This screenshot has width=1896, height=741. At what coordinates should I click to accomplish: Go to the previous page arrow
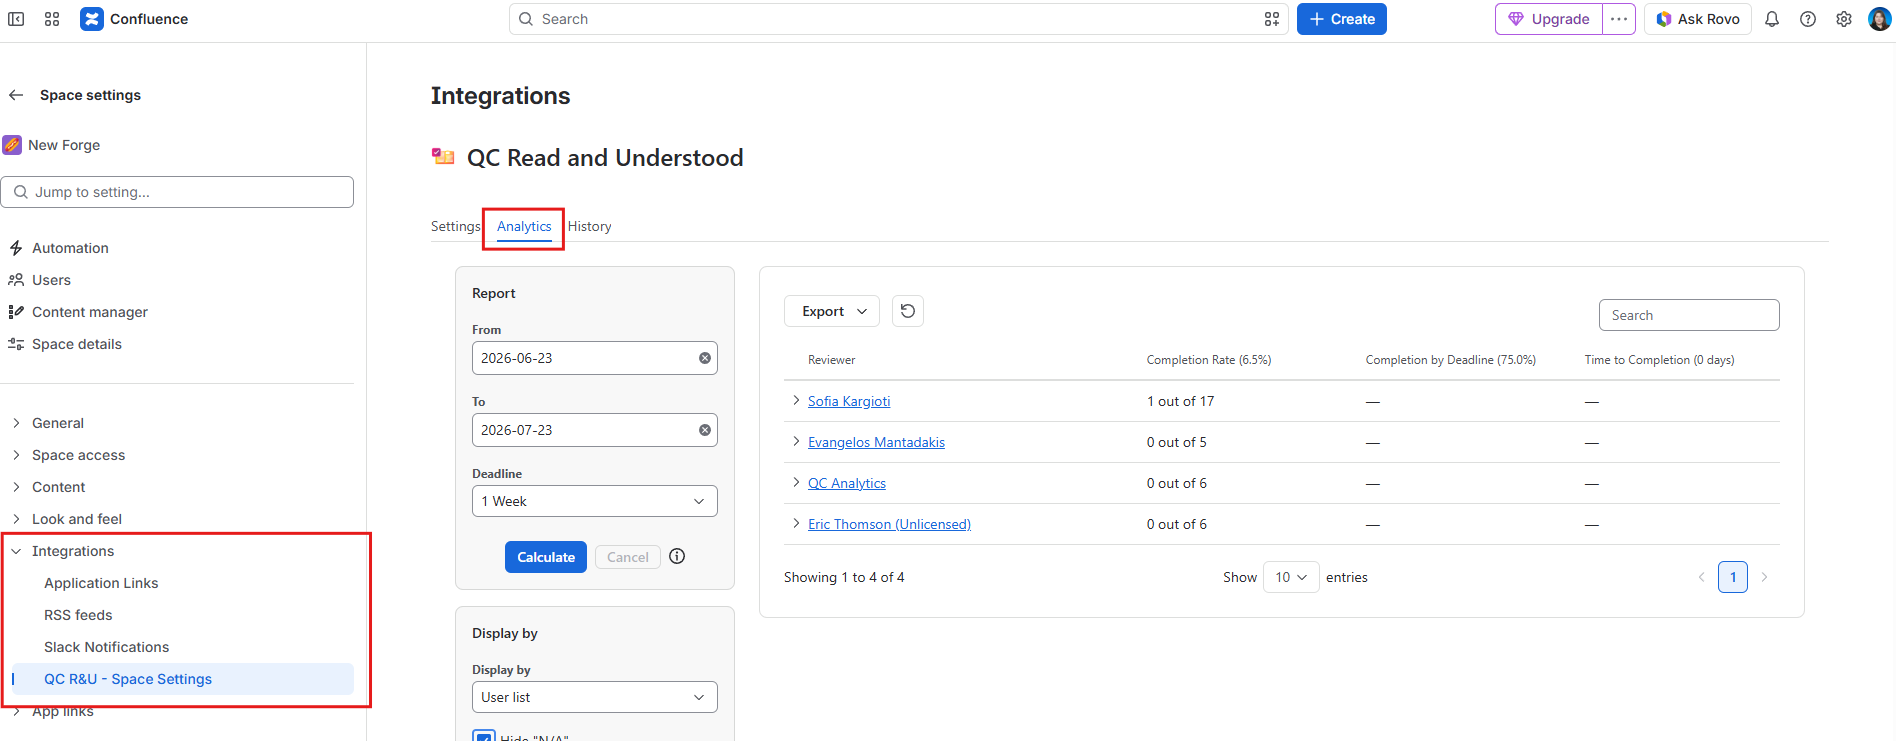click(1701, 577)
